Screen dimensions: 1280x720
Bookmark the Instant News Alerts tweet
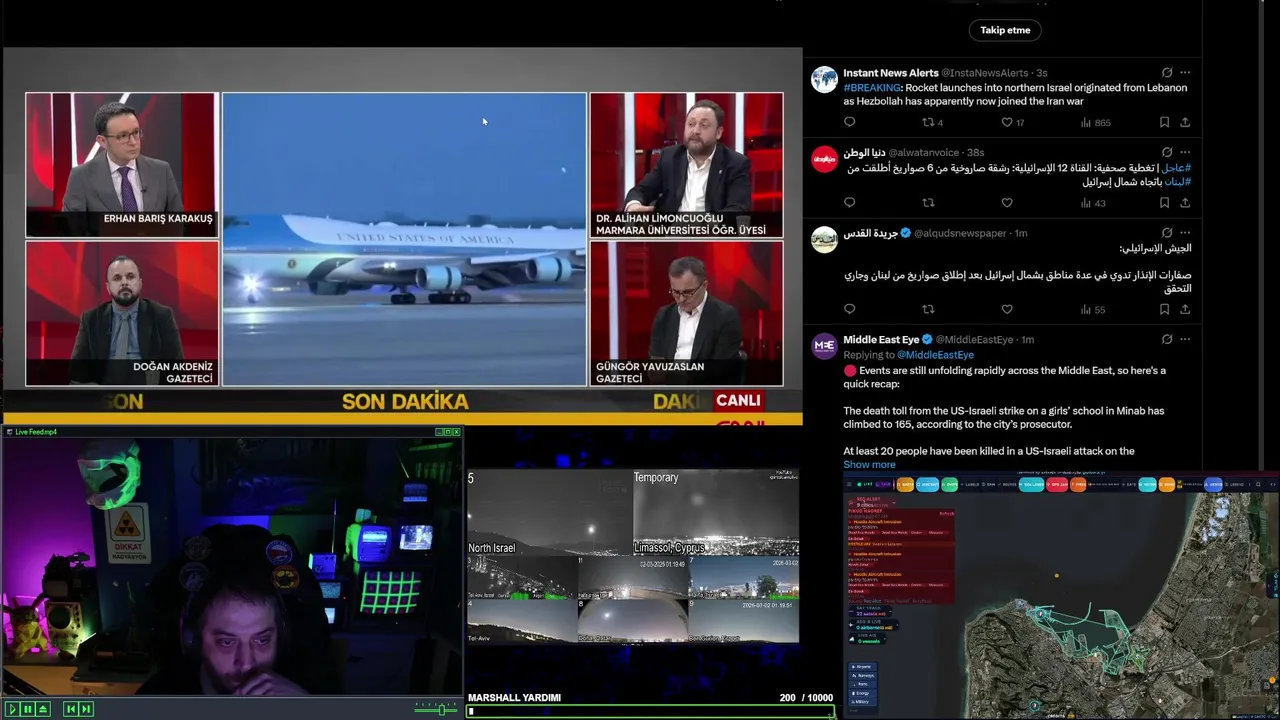tap(1164, 122)
